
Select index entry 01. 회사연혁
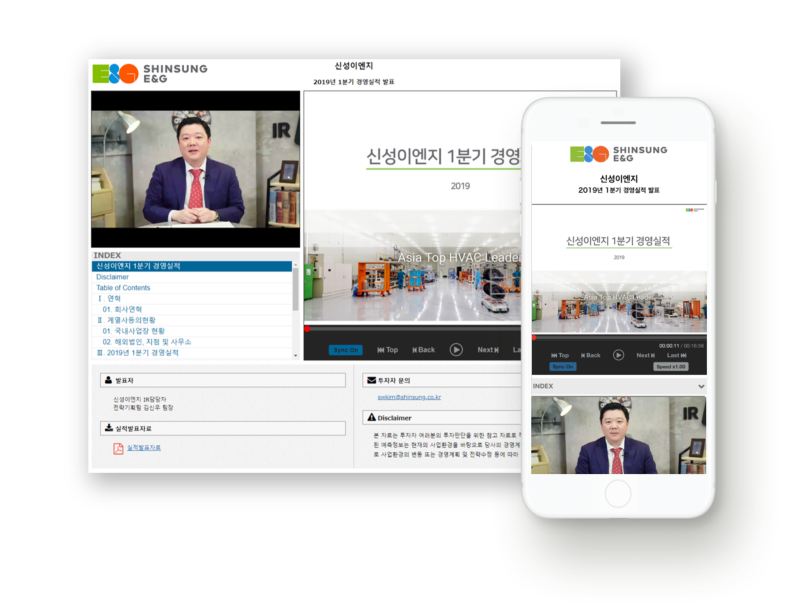(192, 309)
